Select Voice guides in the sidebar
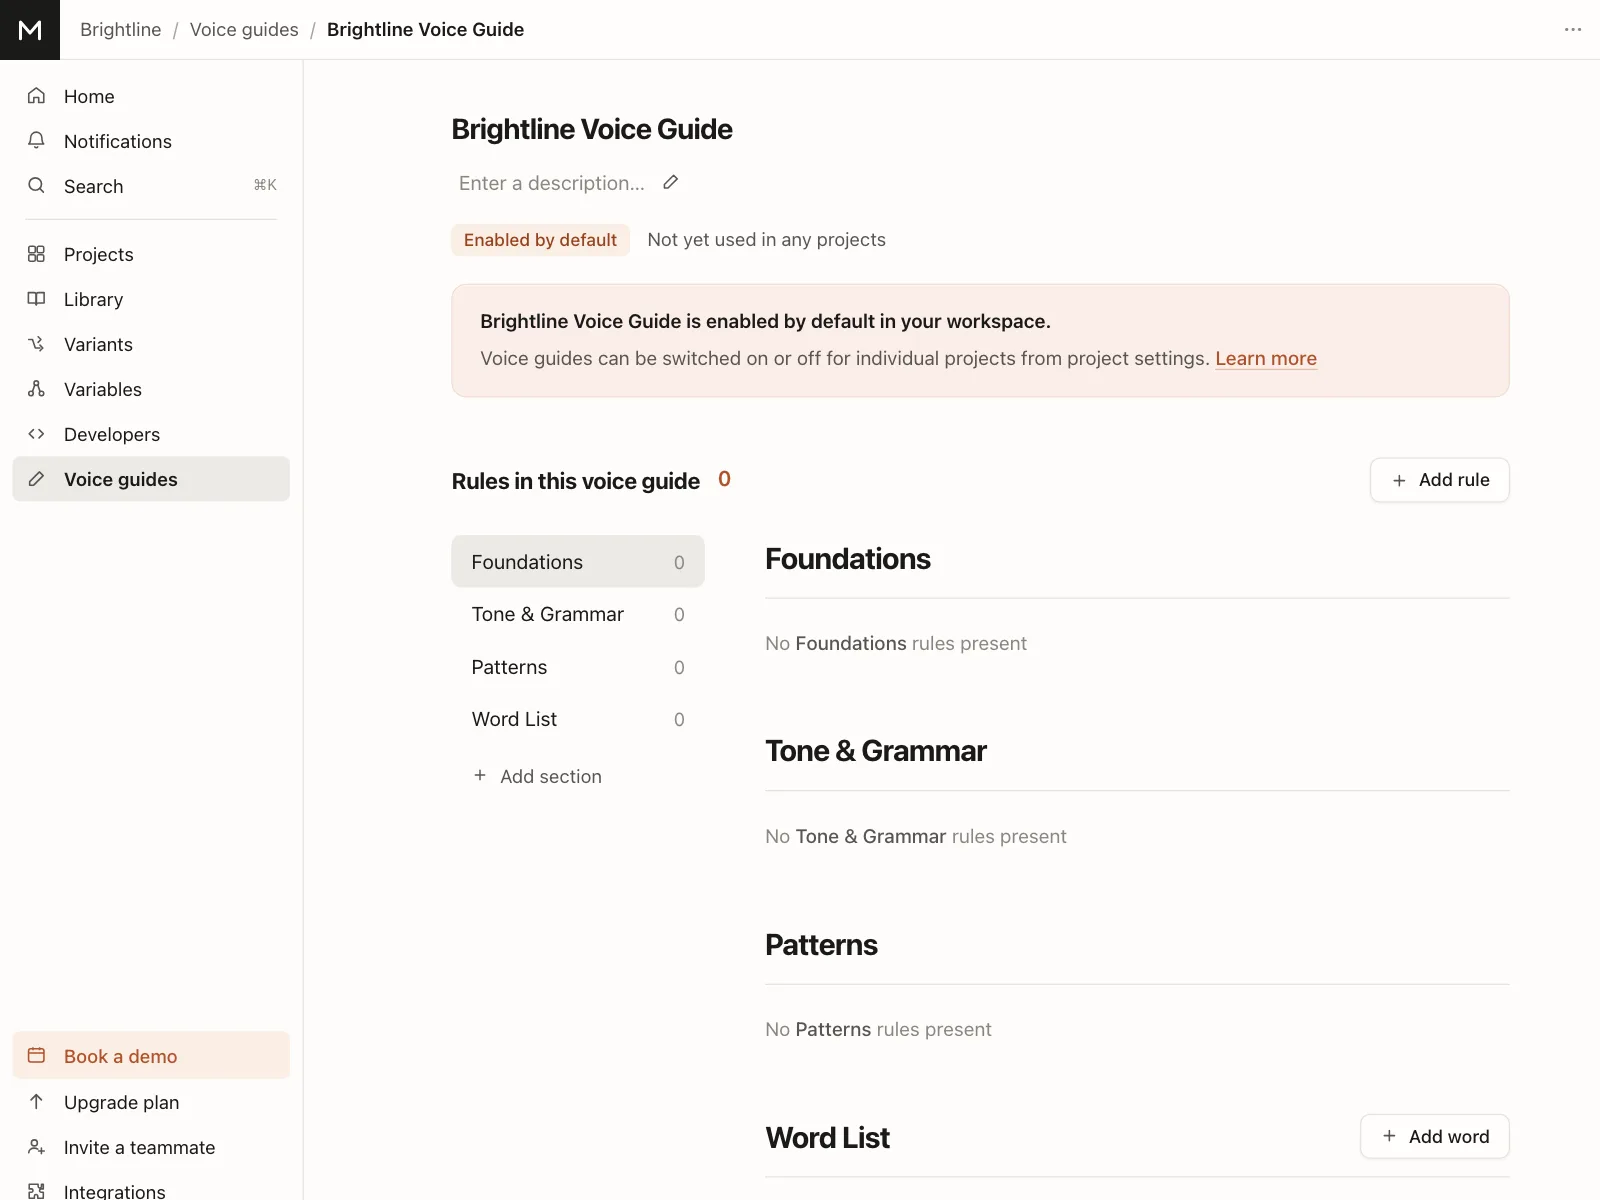This screenshot has height=1200, width=1600. [x=151, y=479]
